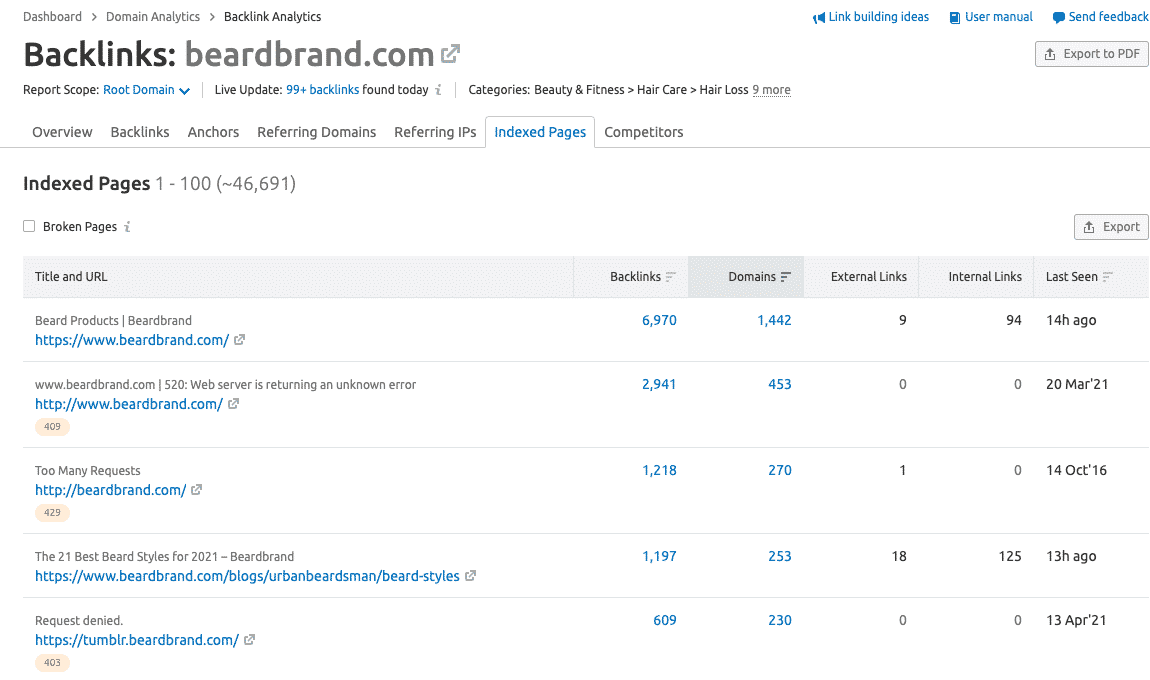Open external icon for tumblr.beardbrand.com URL
This screenshot has width=1150, height=680.
[x=249, y=640]
